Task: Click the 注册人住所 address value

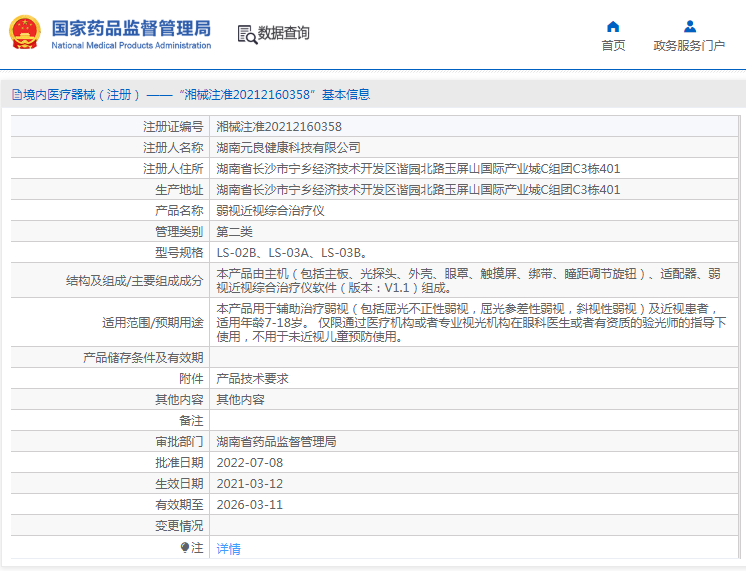Action: pos(418,168)
